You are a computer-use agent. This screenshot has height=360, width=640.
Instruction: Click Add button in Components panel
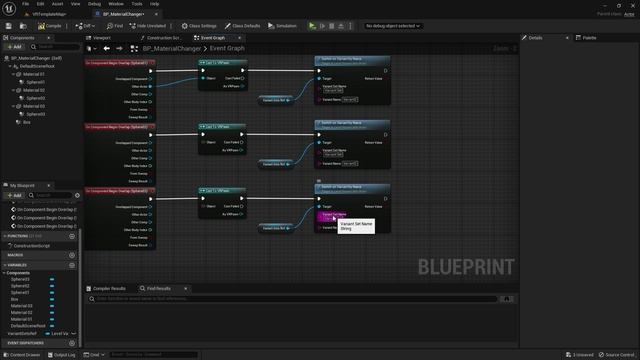click(14, 47)
